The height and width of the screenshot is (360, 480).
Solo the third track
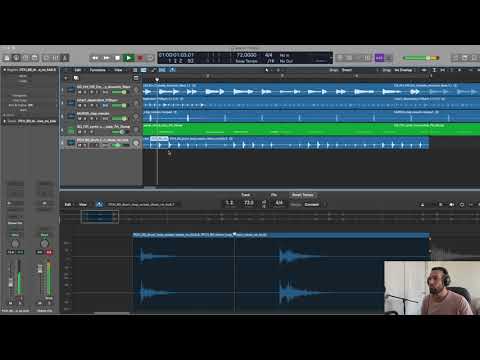pos(85,119)
